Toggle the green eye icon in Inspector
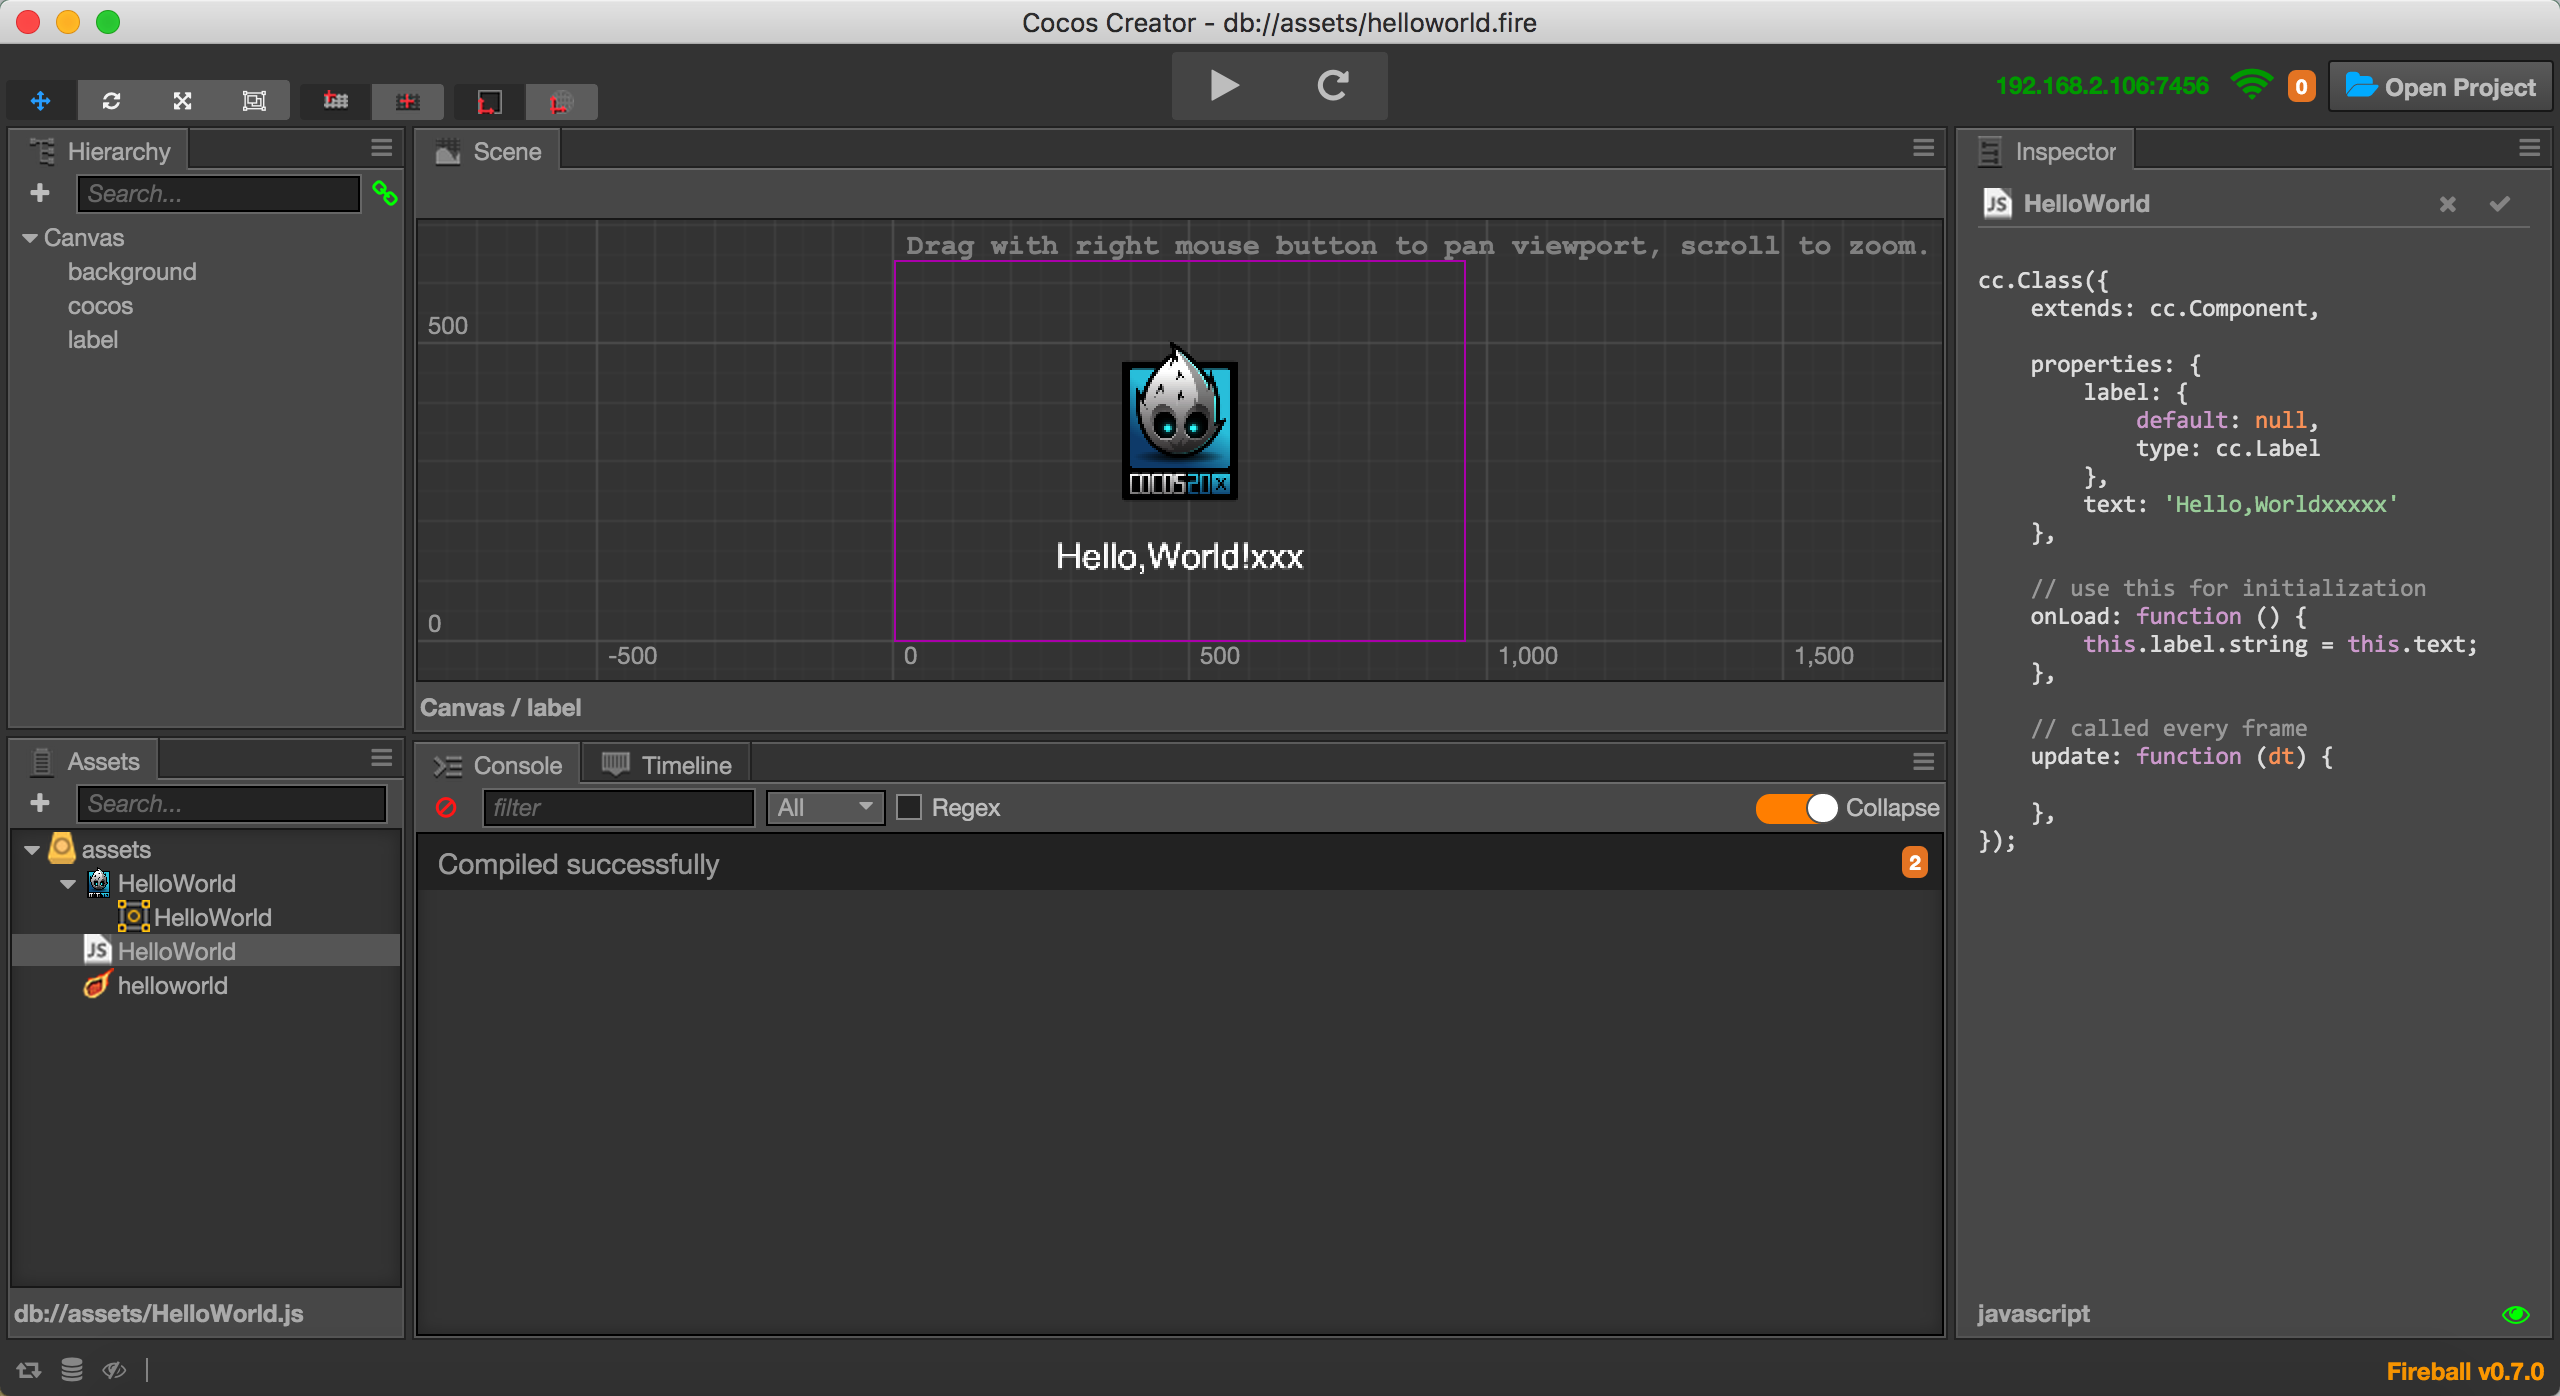Screen dimensions: 2560x1396 pos(2515,1314)
